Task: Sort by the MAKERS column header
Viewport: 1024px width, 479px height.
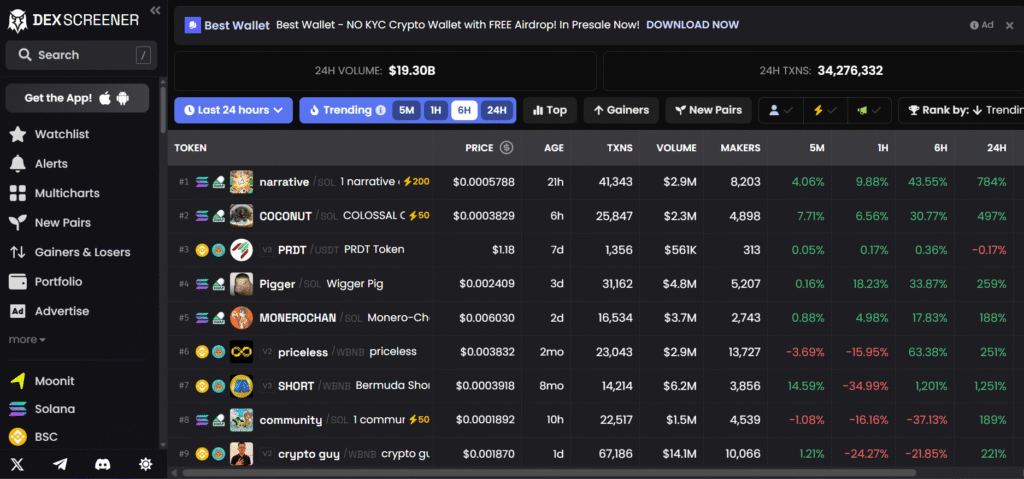Action: [741, 148]
